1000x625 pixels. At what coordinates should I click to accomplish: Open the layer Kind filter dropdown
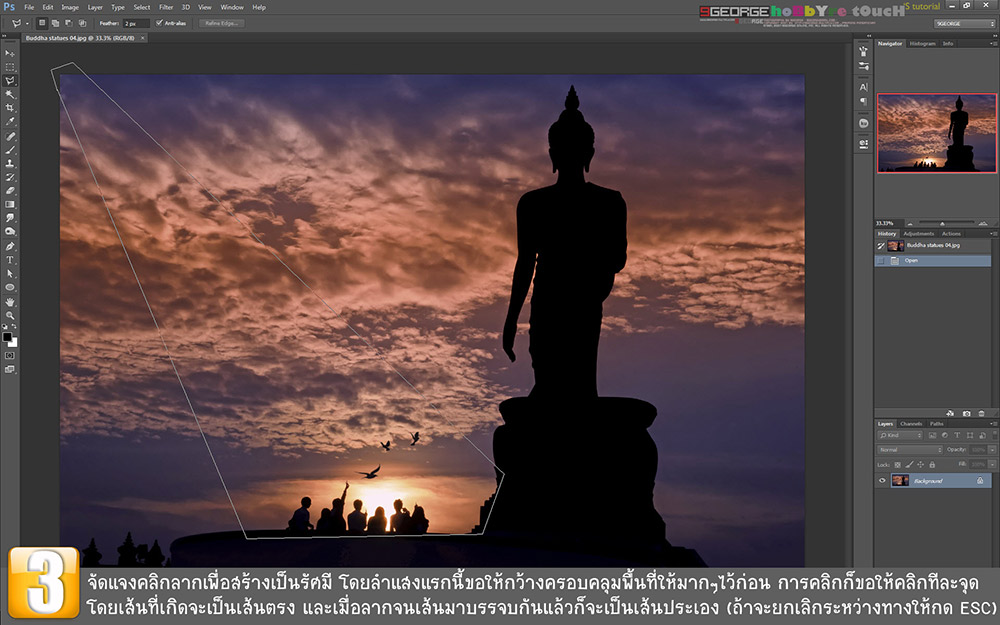pos(900,435)
